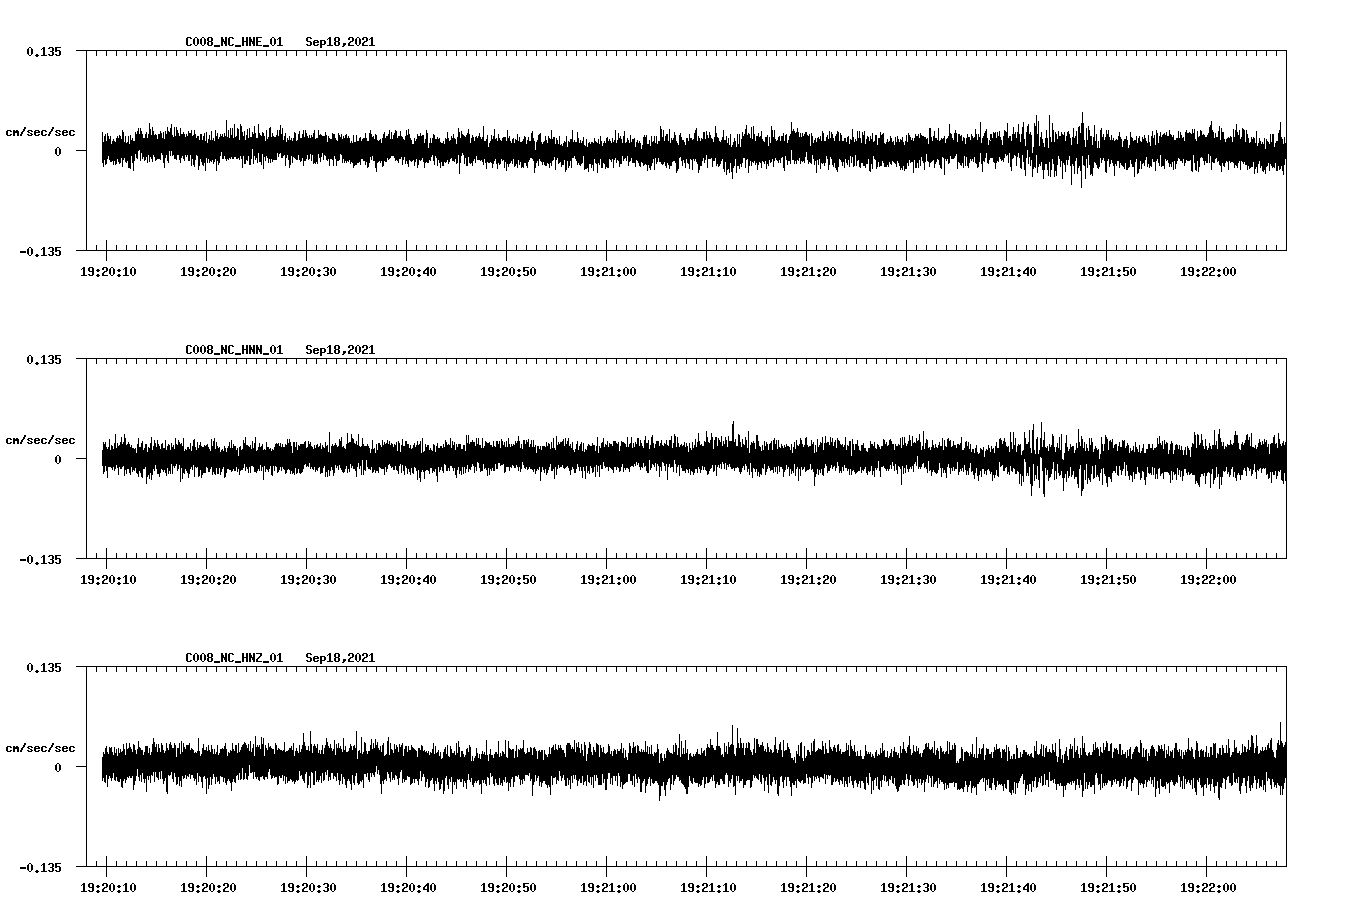This screenshot has height=924, width=1358.
Task: Click 19:21:10 tick label on HNN plot
Action: point(708,580)
